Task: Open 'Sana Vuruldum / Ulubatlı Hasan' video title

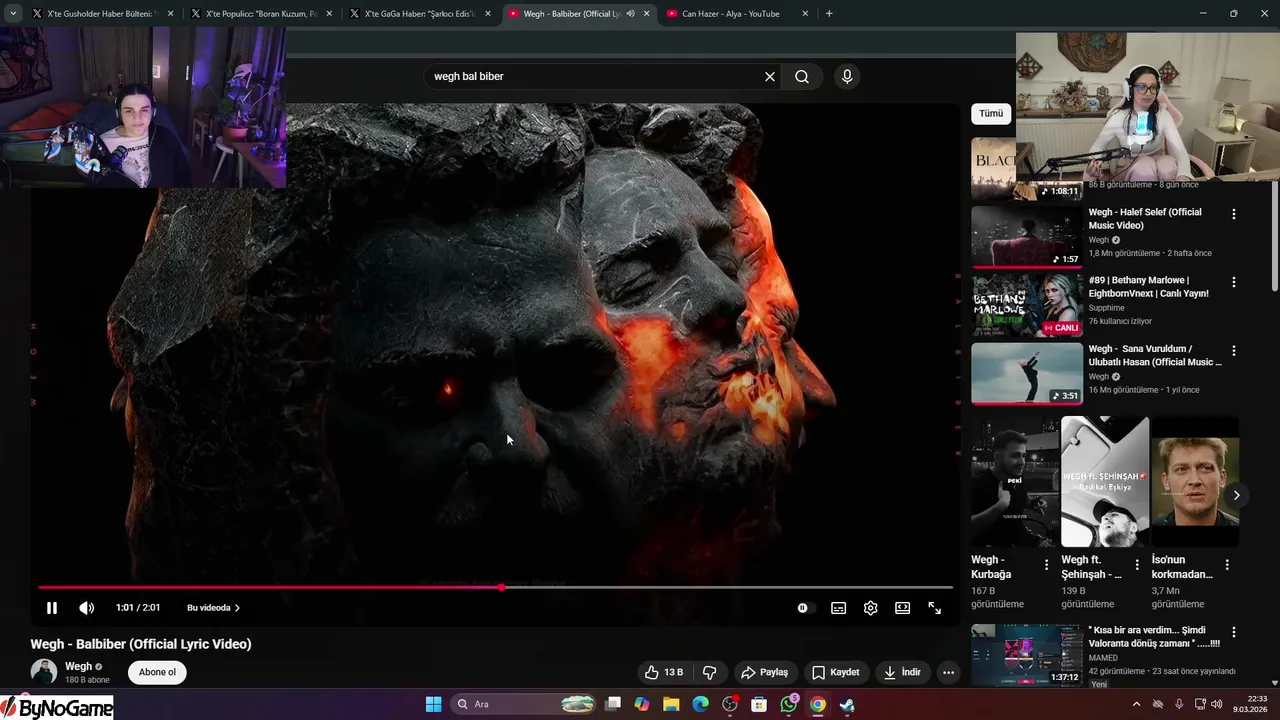Action: pyautogui.click(x=1155, y=355)
